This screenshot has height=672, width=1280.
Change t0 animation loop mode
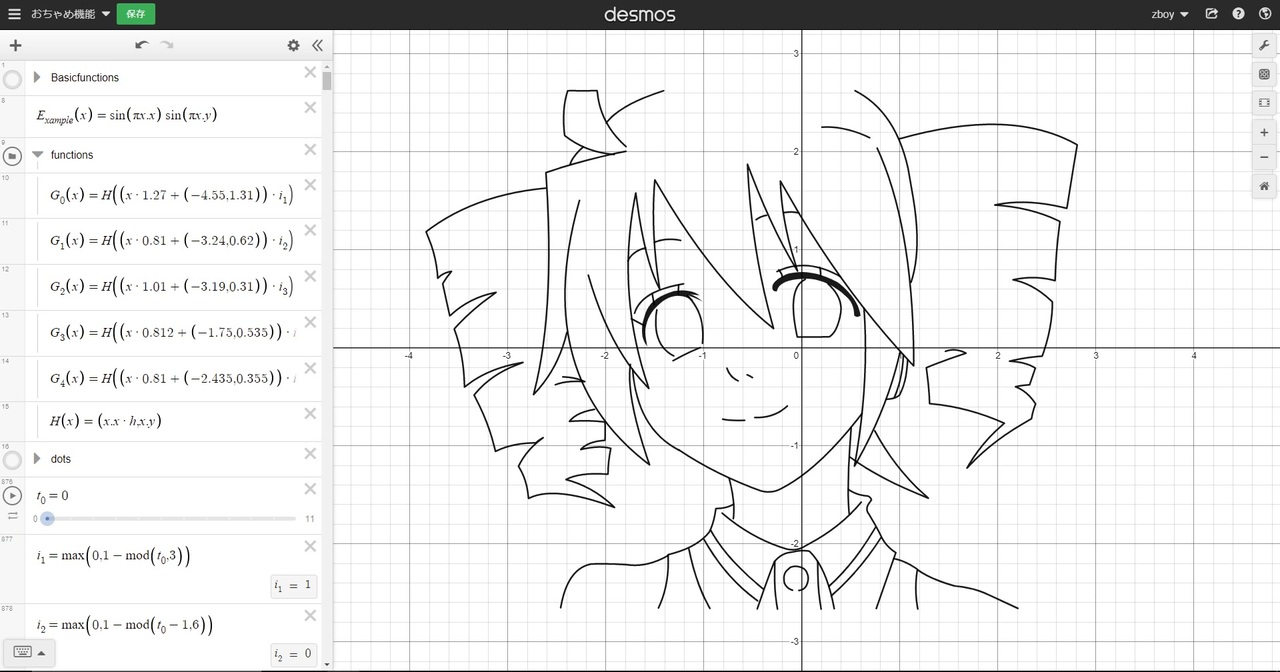pyautogui.click(x=13, y=516)
